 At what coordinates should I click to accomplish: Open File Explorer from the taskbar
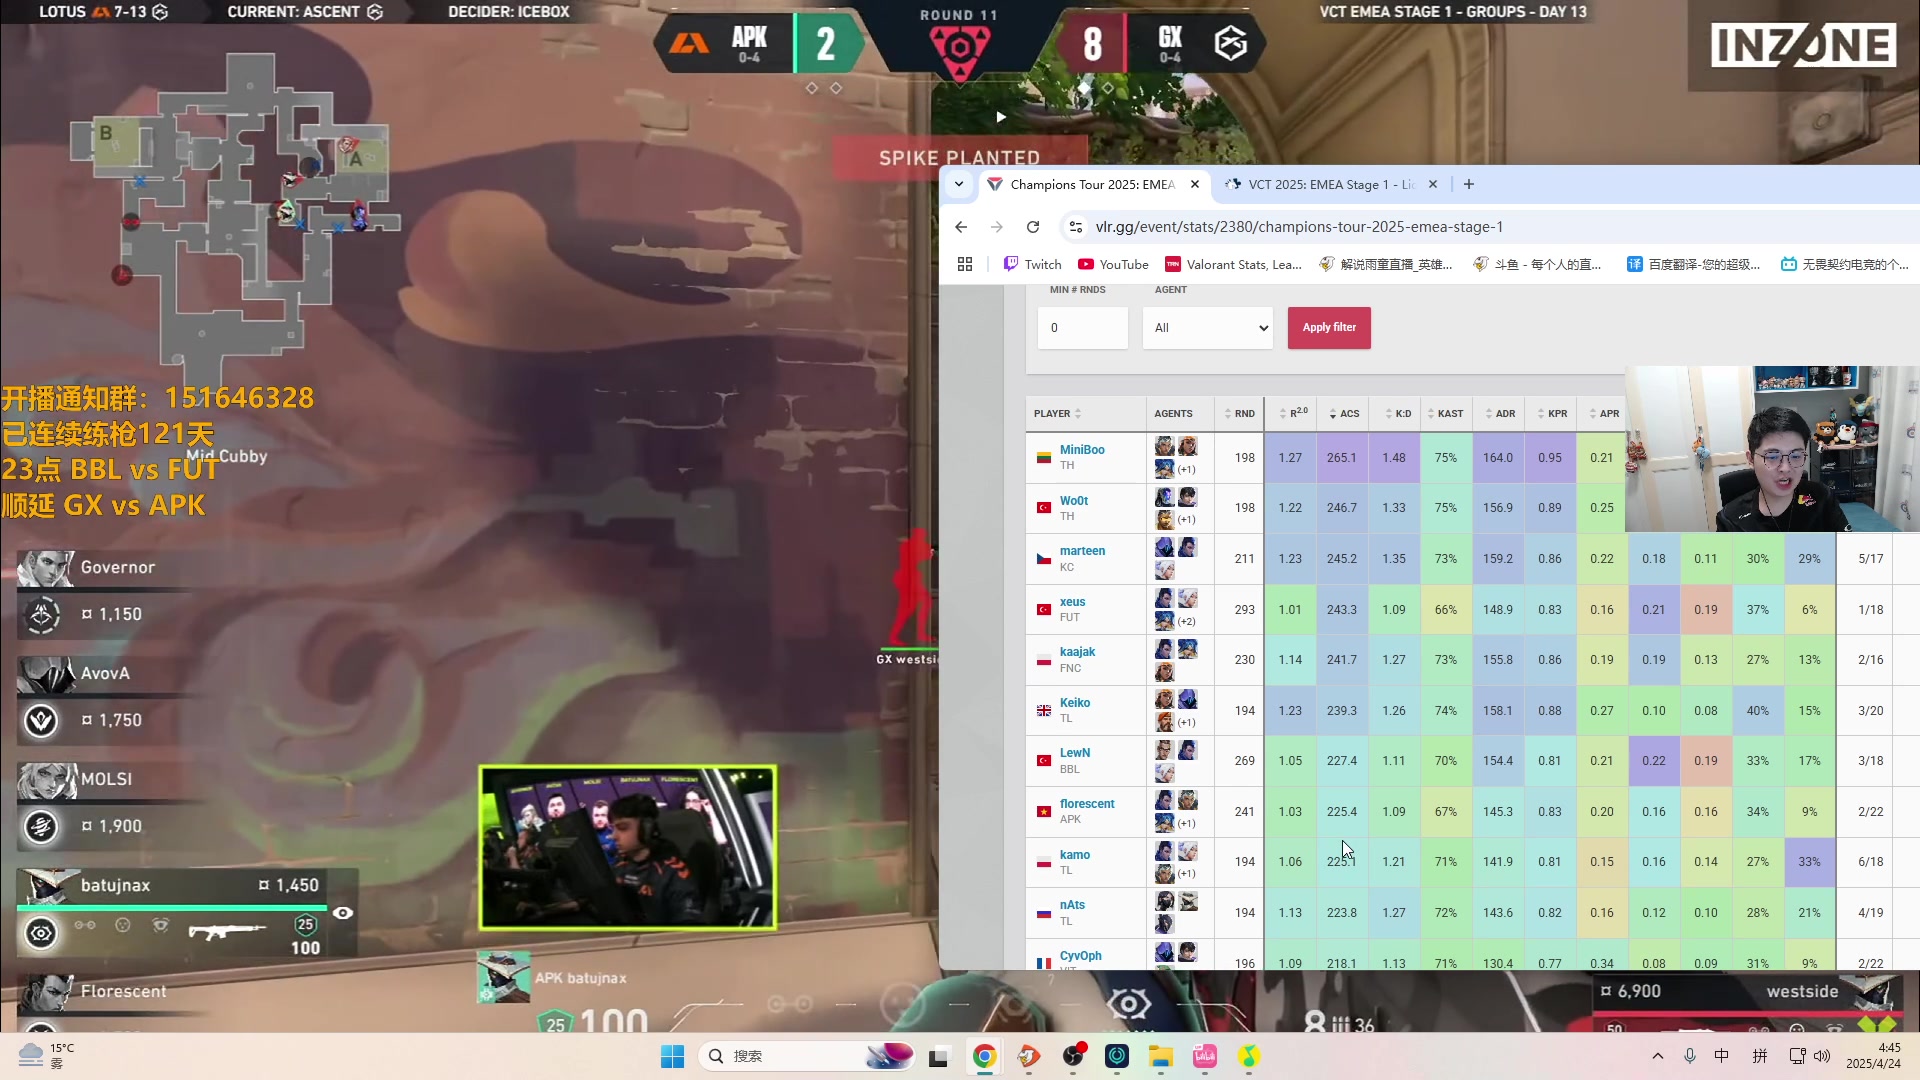coord(1160,1056)
